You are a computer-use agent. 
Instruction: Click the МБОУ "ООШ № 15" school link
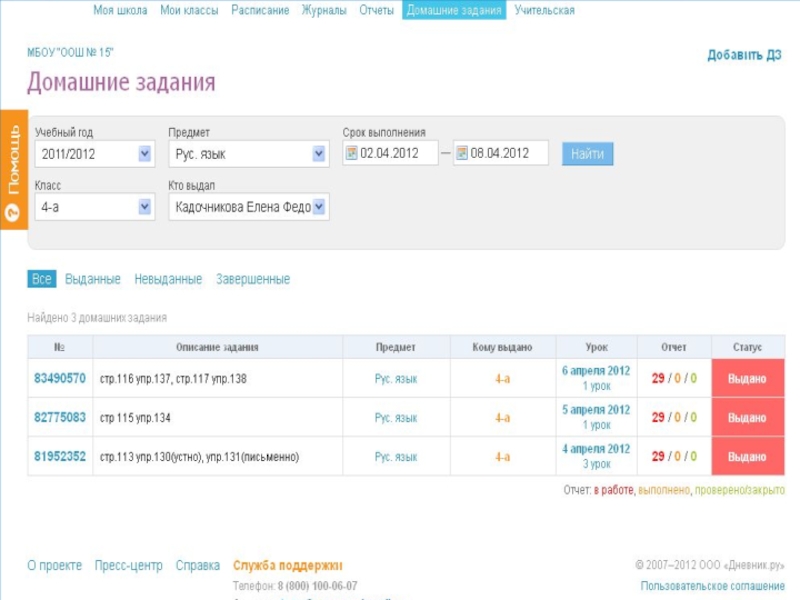pyautogui.click(x=70, y=52)
